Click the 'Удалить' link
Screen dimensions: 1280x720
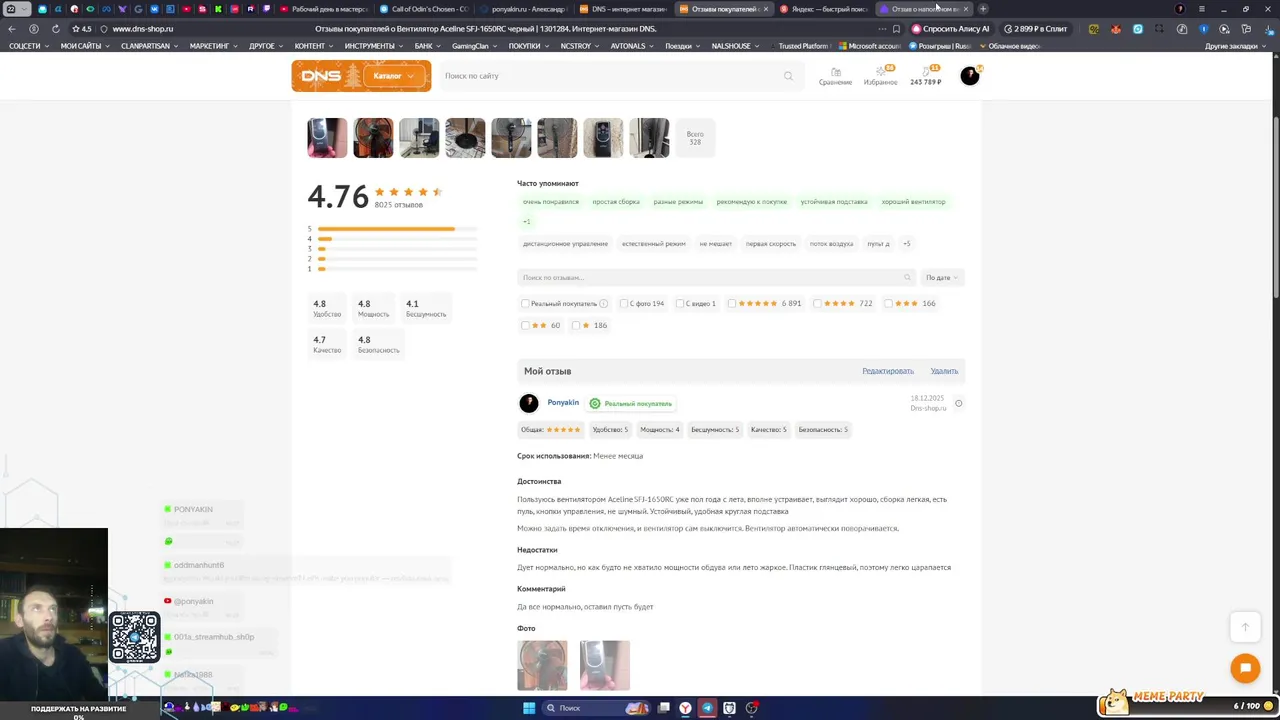pyautogui.click(x=944, y=371)
